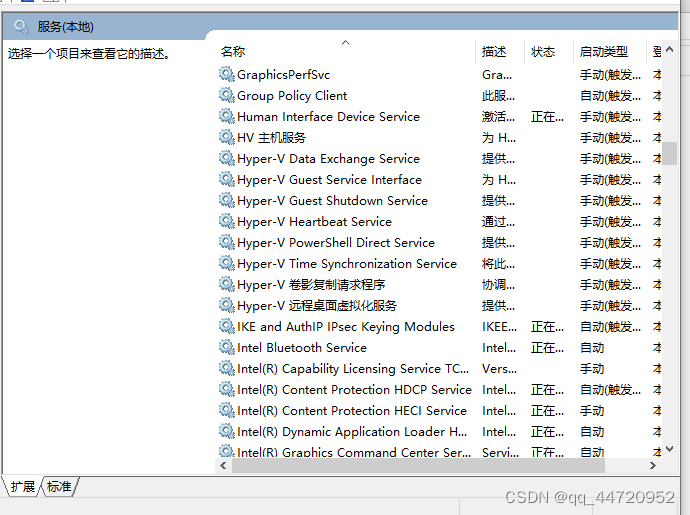The height and width of the screenshot is (515, 690).
Task: Click the Intel Bluetooth Service gear icon
Action: [x=227, y=348]
